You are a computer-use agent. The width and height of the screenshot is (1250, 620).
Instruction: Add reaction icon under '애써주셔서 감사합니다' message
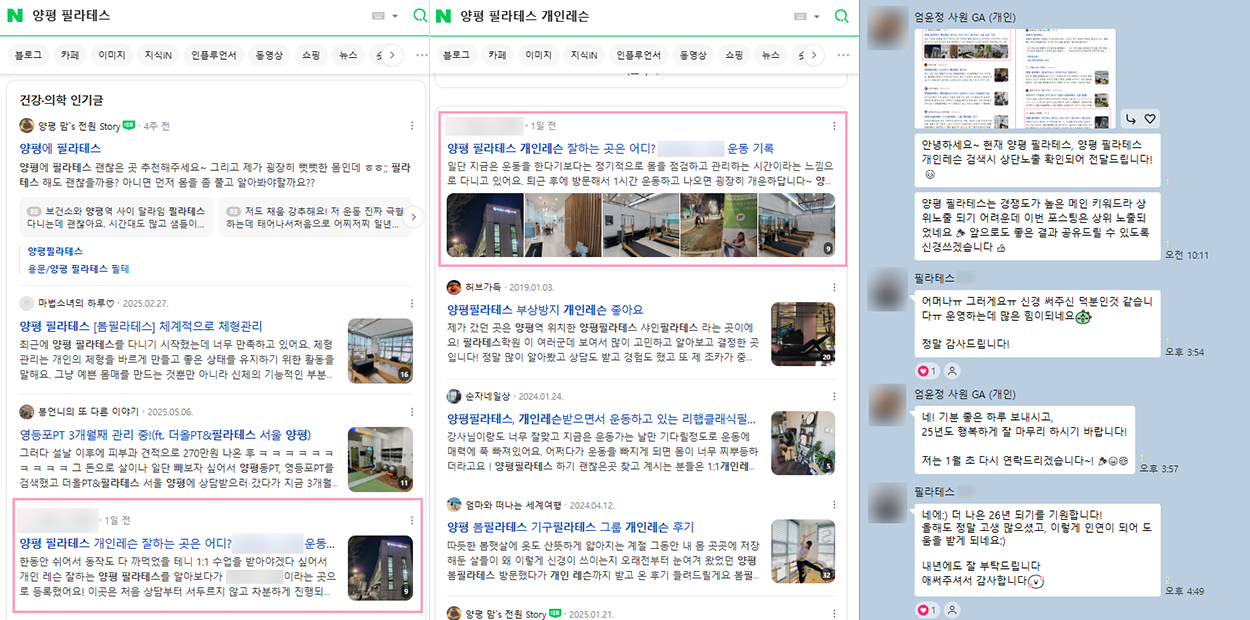click(x=952, y=609)
